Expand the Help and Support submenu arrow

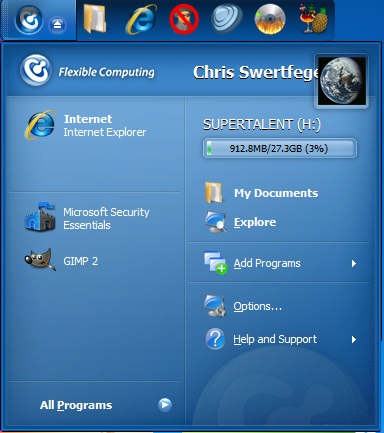click(x=354, y=339)
